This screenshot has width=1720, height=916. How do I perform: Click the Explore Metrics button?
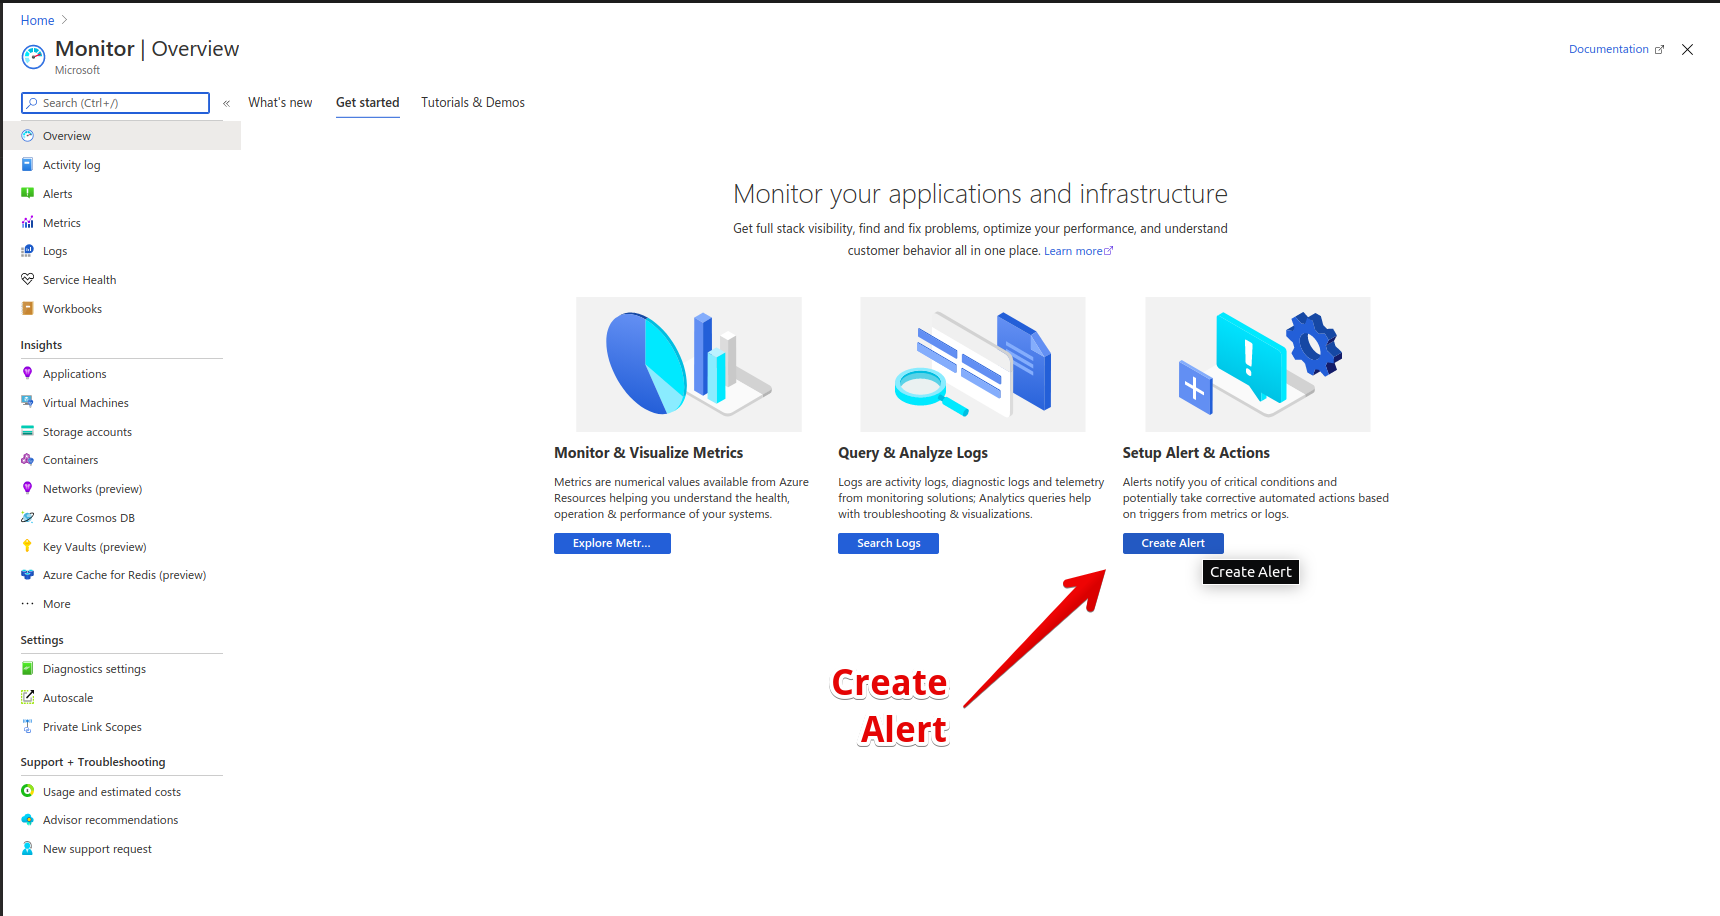click(612, 543)
